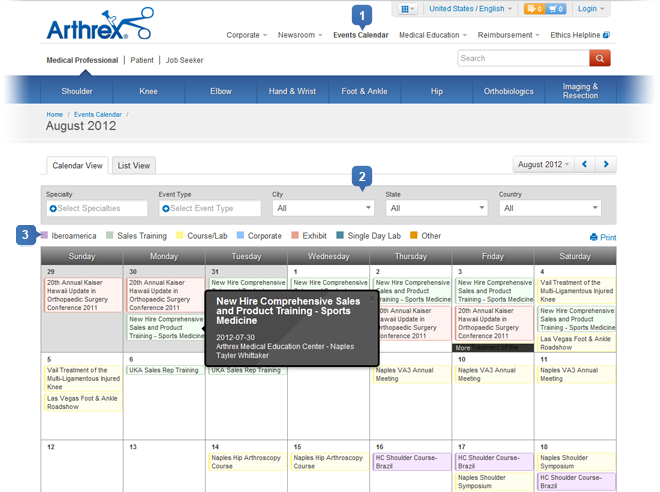The width and height of the screenshot is (660, 492).
Task: Click the Print link text
Action: (608, 237)
